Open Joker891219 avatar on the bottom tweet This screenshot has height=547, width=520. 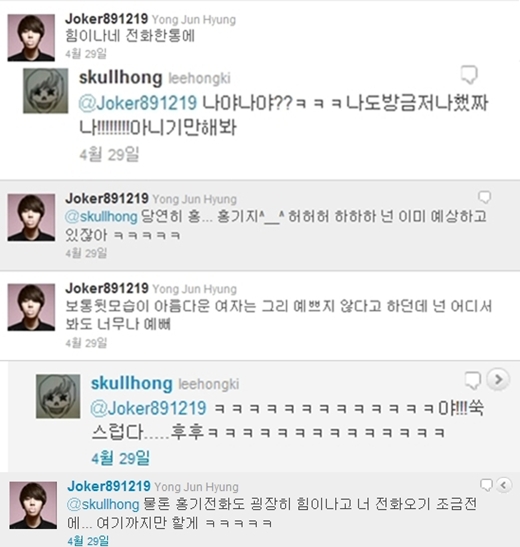[x=33, y=505]
